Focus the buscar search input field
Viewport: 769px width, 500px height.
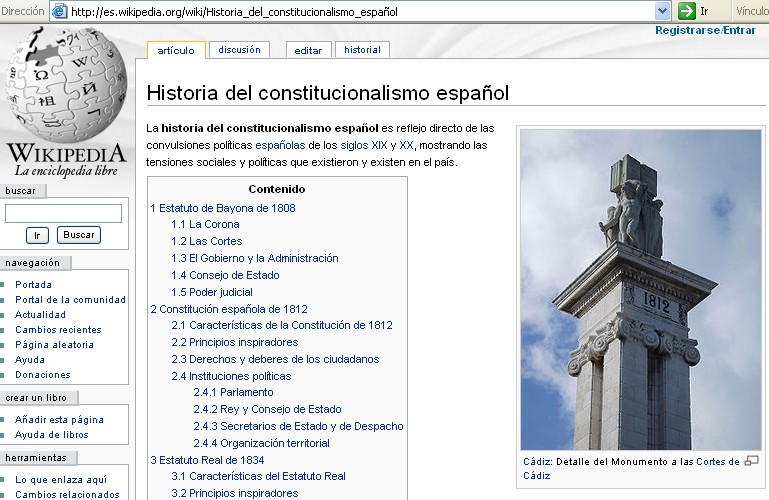tap(63, 213)
